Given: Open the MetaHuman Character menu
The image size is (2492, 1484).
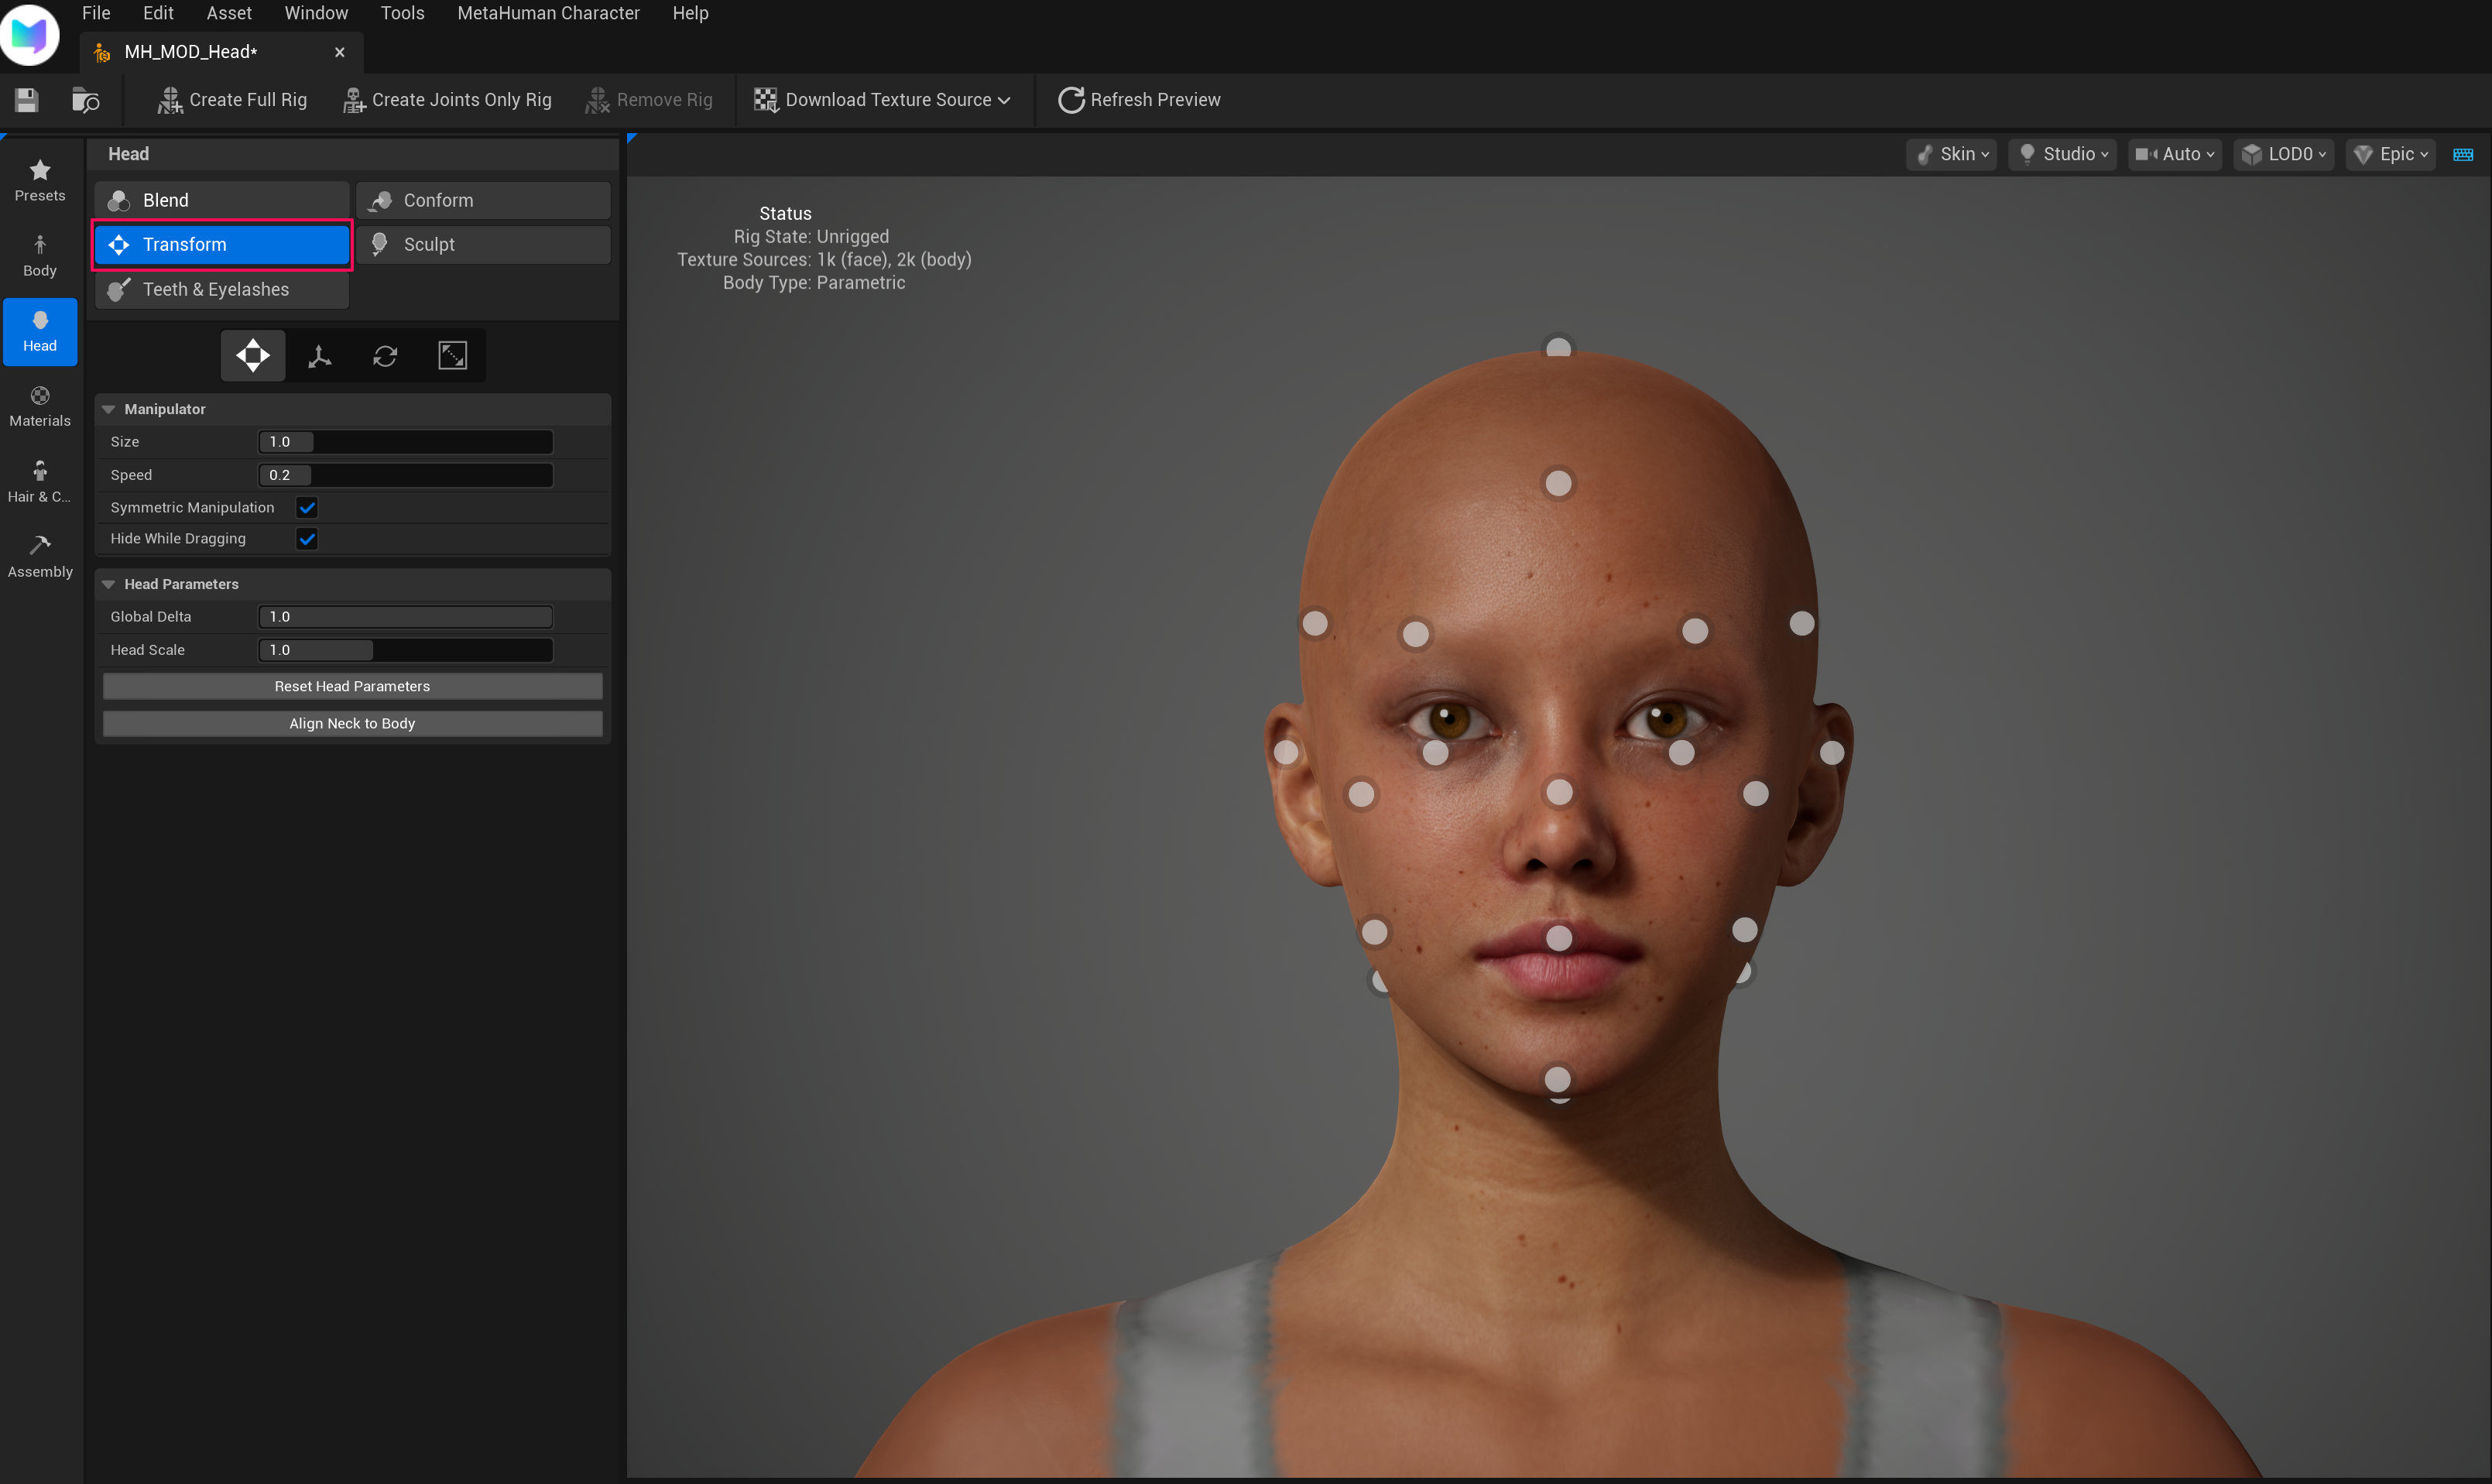Looking at the screenshot, I should [x=548, y=13].
